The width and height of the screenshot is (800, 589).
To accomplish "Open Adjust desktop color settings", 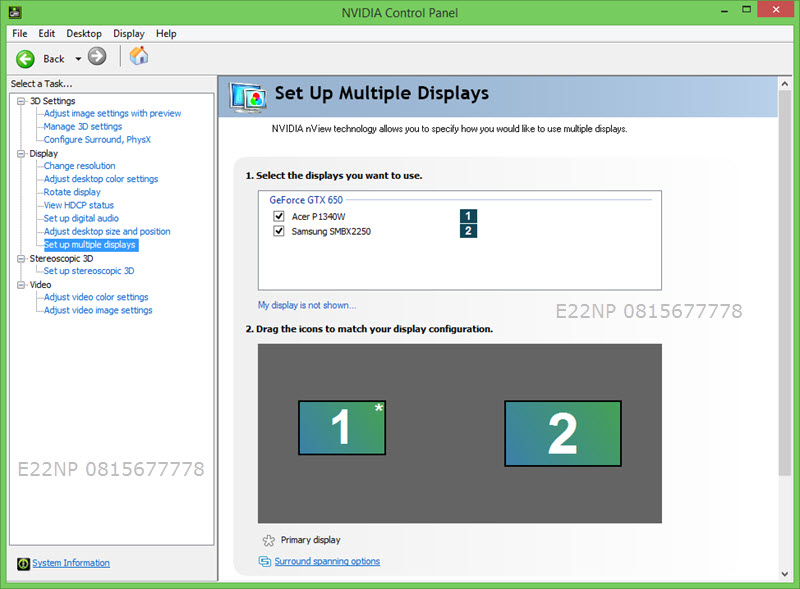I will 101,179.
